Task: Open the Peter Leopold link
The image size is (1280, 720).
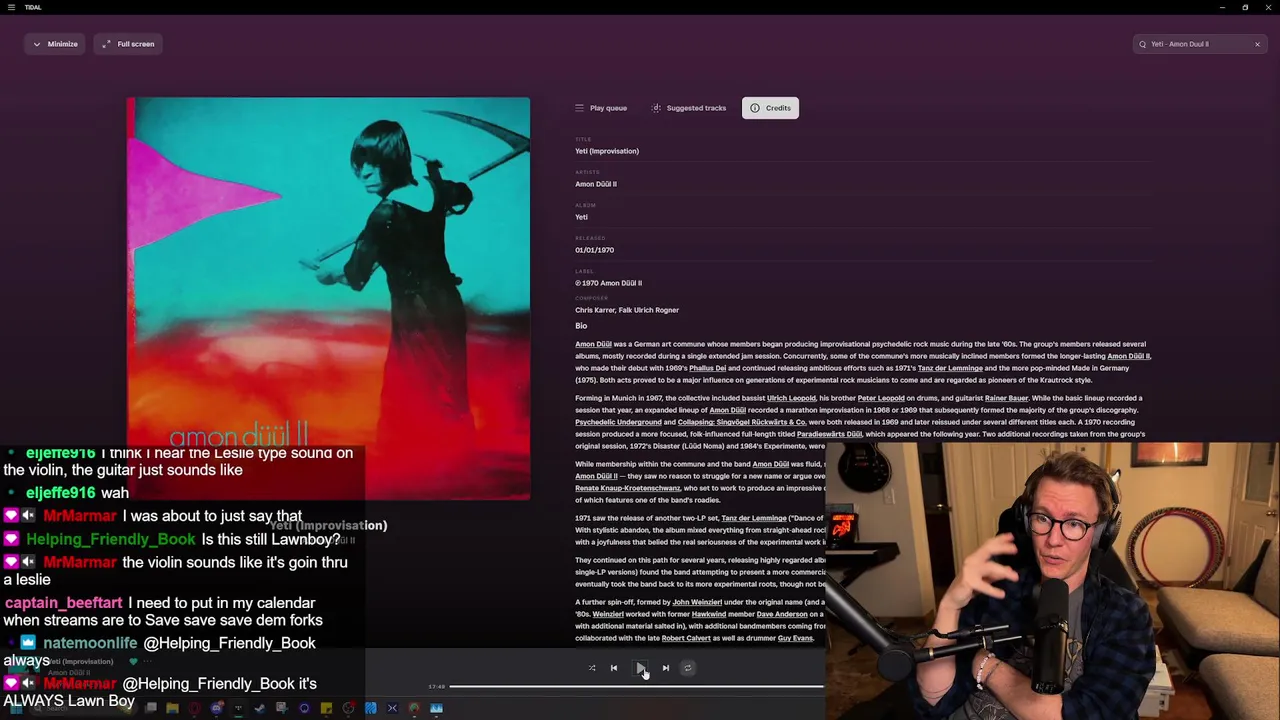Action: tap(881, 398)
